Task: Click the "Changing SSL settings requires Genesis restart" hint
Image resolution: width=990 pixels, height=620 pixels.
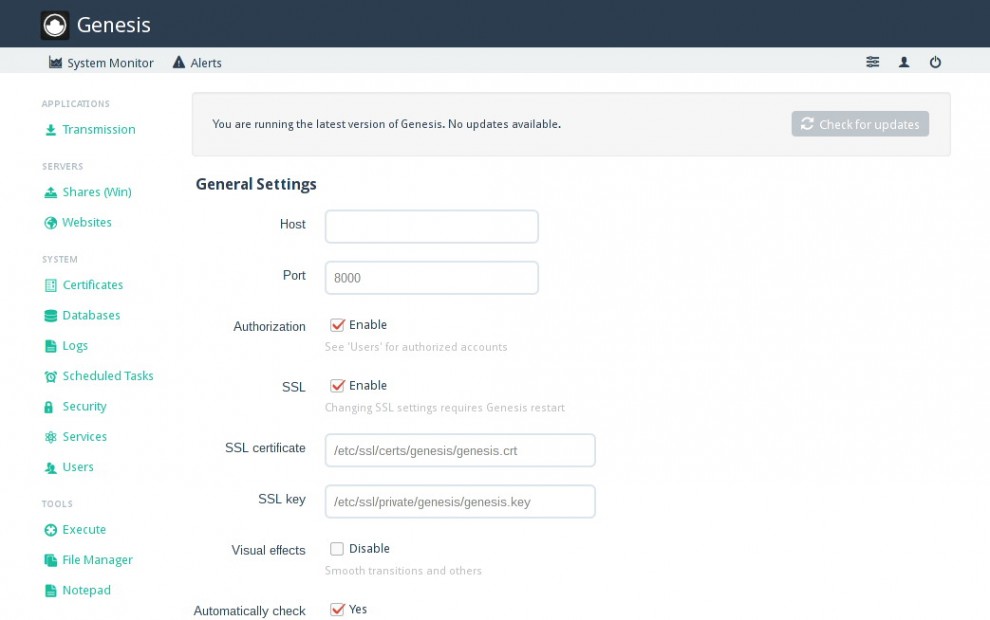Action: tap(444, 408)
